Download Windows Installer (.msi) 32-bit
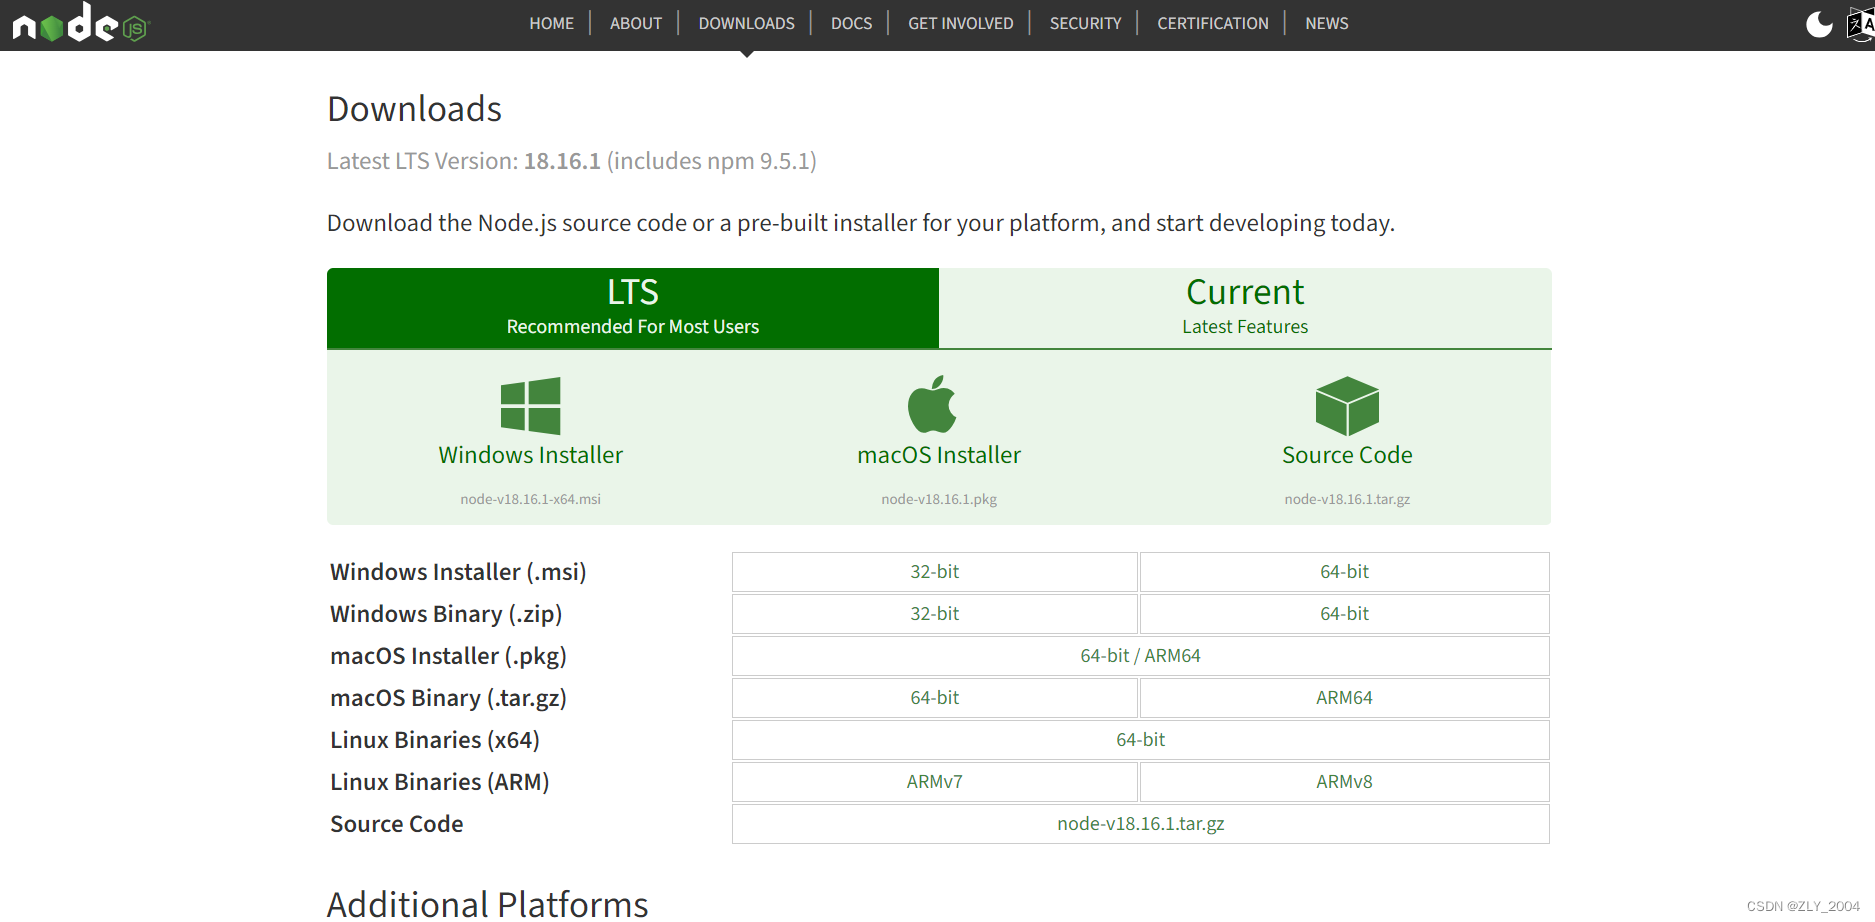The height and width of the screenshot is (922, 1875). 935,572
